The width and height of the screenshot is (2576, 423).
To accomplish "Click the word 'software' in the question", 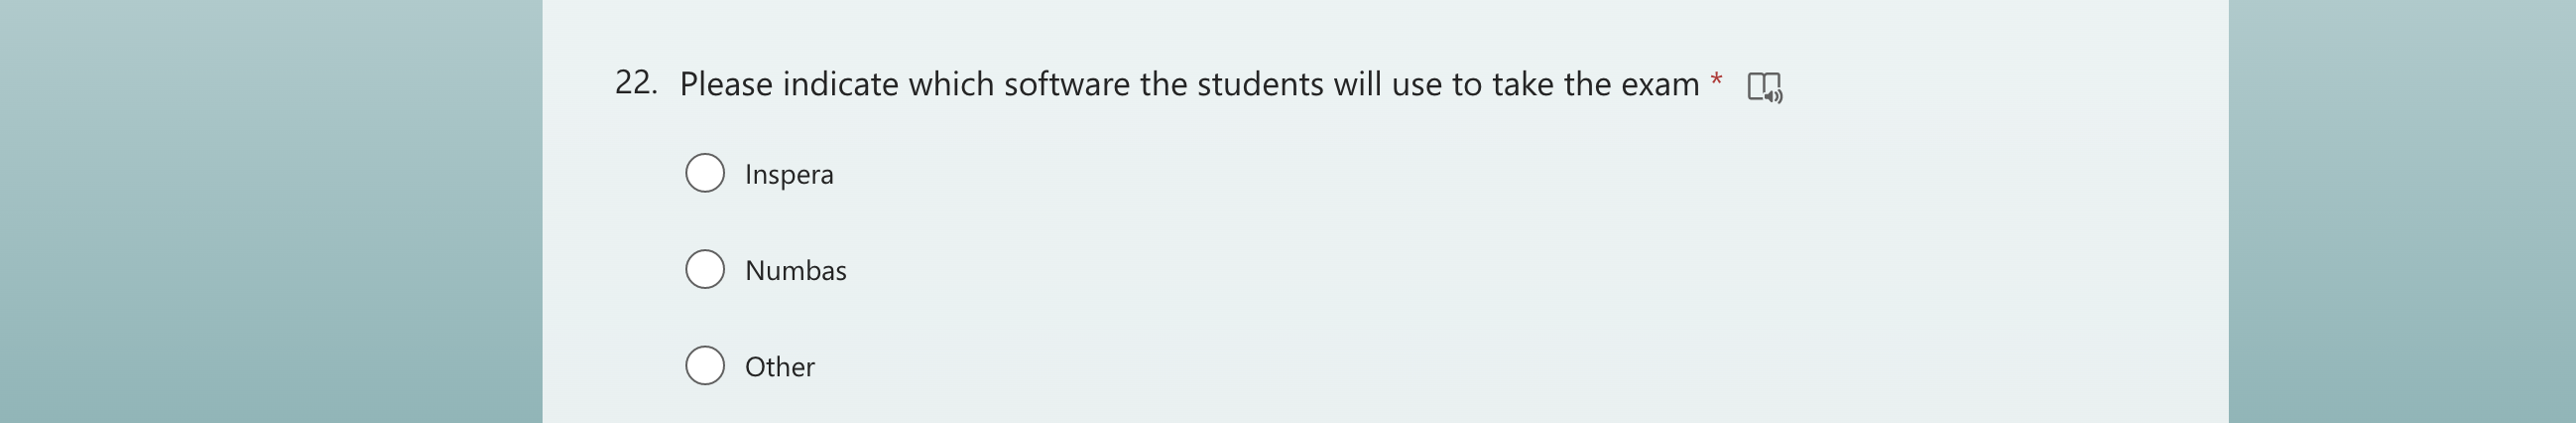I will (1067, 85).
